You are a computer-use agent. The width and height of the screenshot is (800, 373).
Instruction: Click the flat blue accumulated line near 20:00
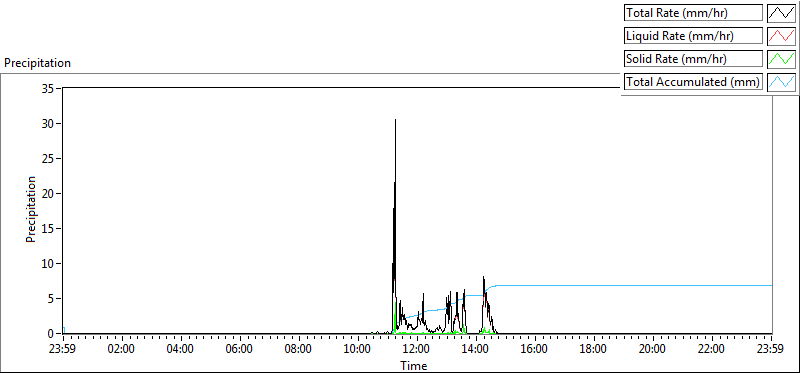653,285
